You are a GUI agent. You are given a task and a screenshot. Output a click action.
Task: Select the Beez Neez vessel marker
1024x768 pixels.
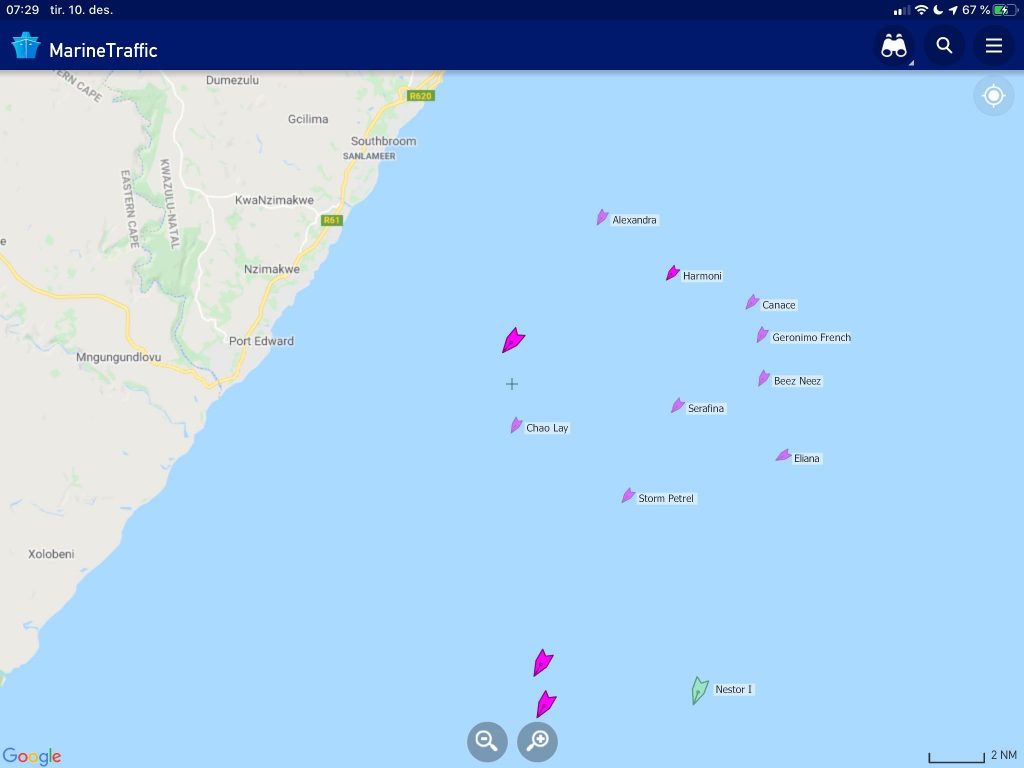pos(764,378)
